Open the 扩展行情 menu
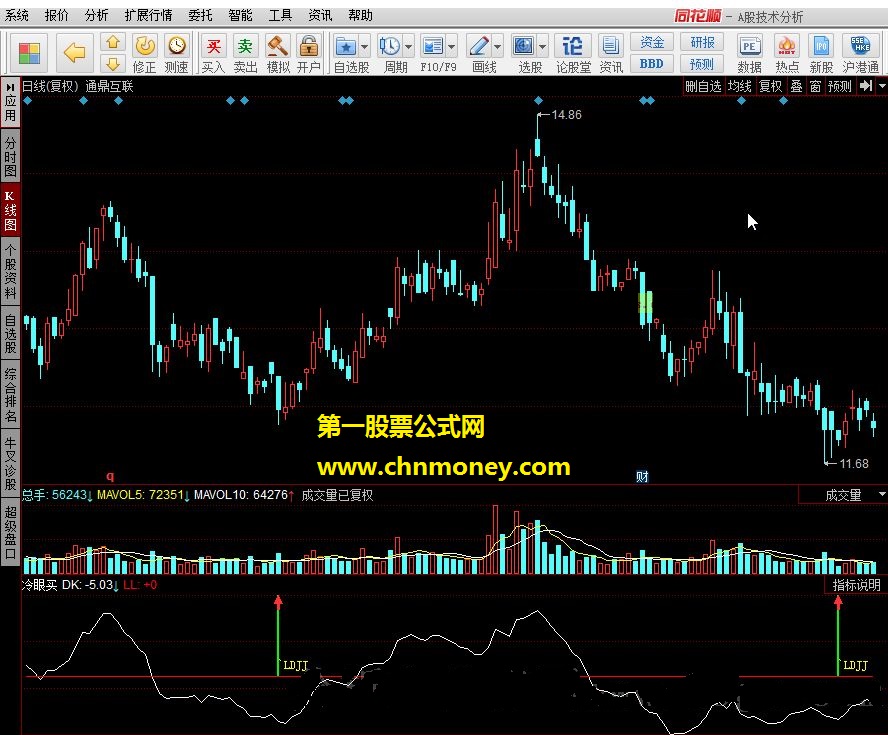Viewport: 888px width, 735px height. pyautogui.click(x=148, y=15)
